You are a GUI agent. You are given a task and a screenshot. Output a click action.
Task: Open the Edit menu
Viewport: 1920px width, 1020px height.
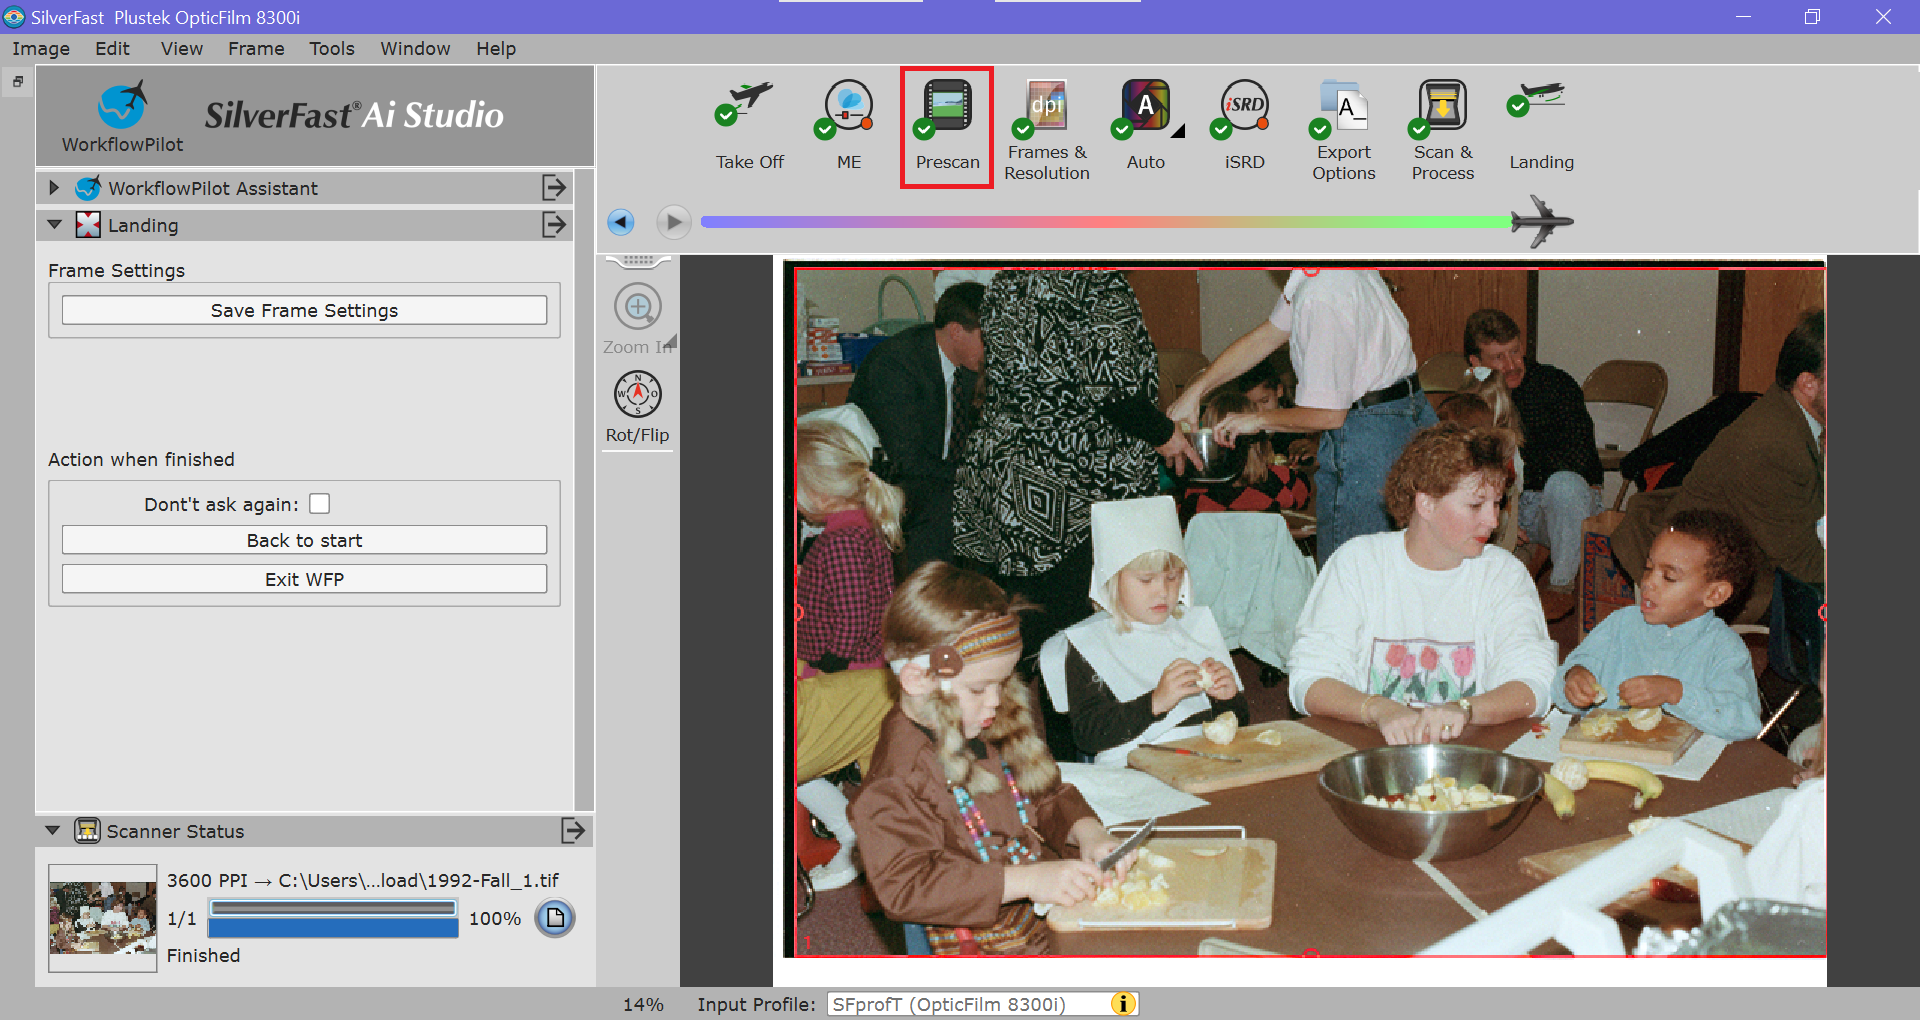(112, 48)
